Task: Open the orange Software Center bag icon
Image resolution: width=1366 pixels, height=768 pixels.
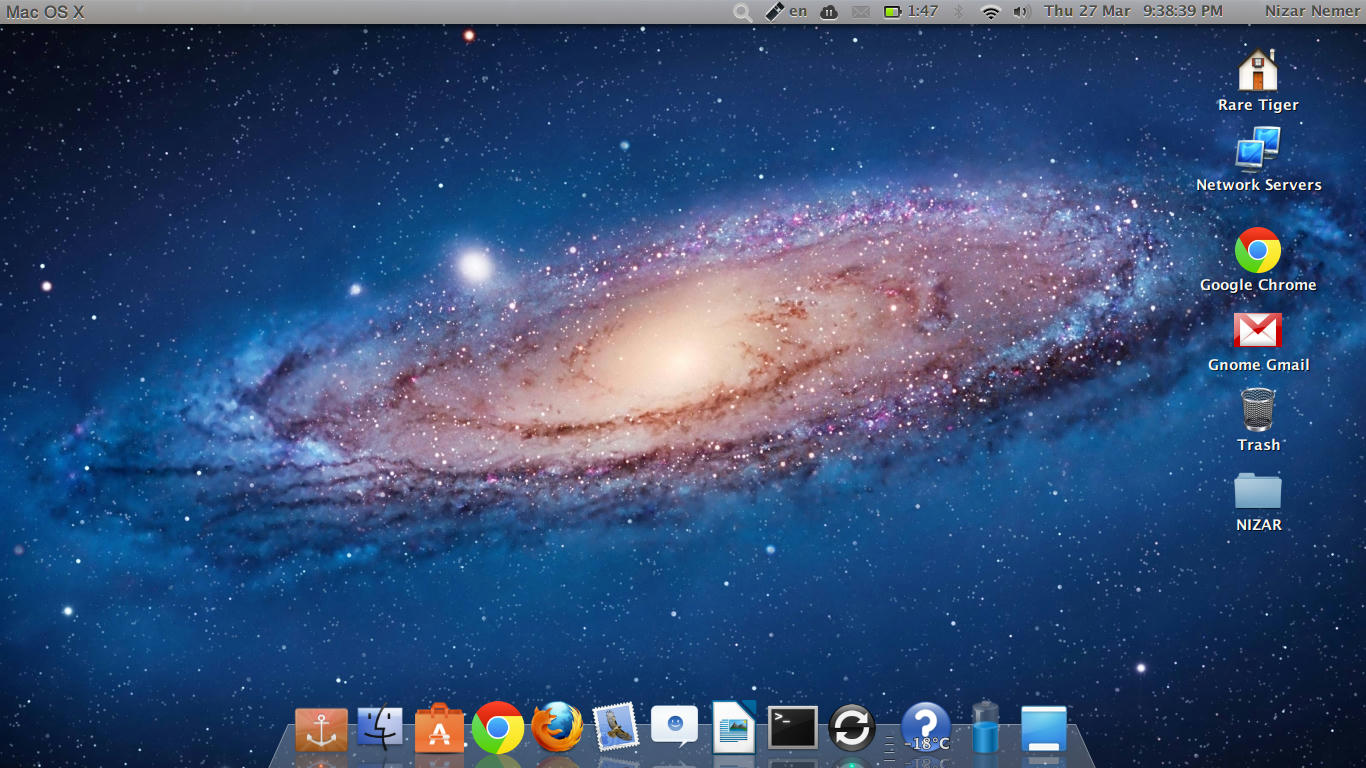Action: point(439,728)
